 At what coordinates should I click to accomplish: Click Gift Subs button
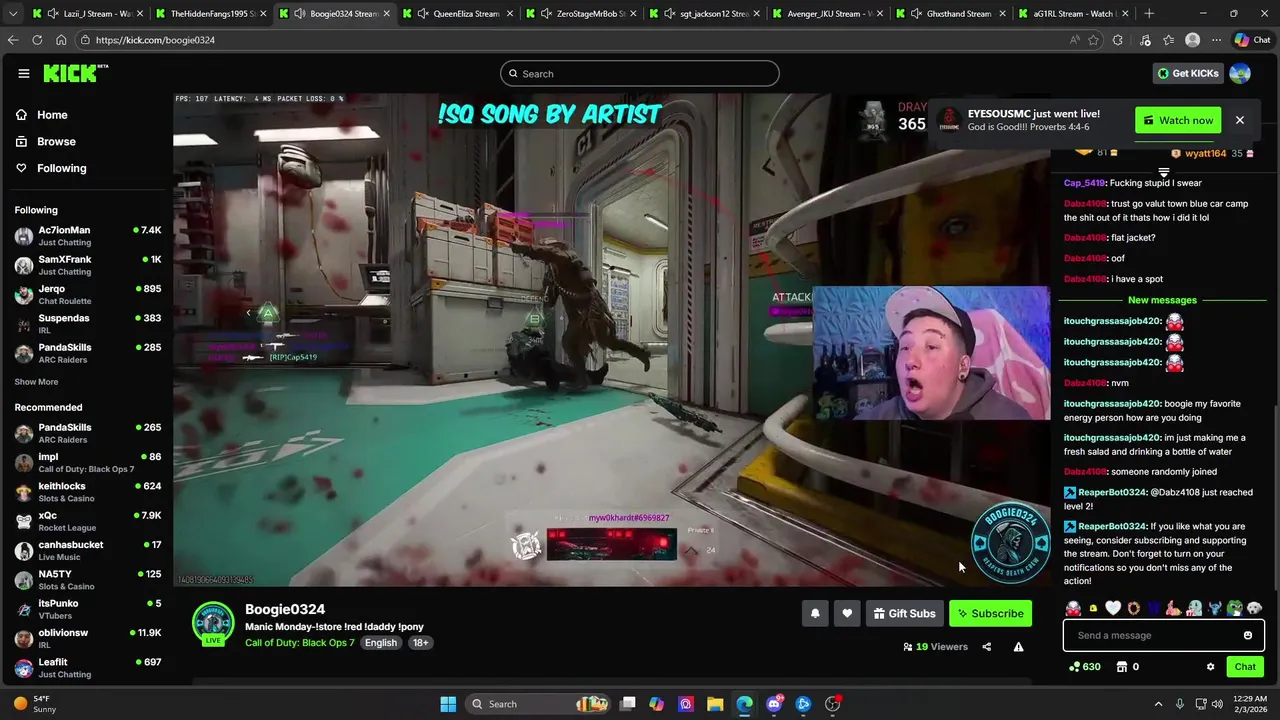pos(904,613)
